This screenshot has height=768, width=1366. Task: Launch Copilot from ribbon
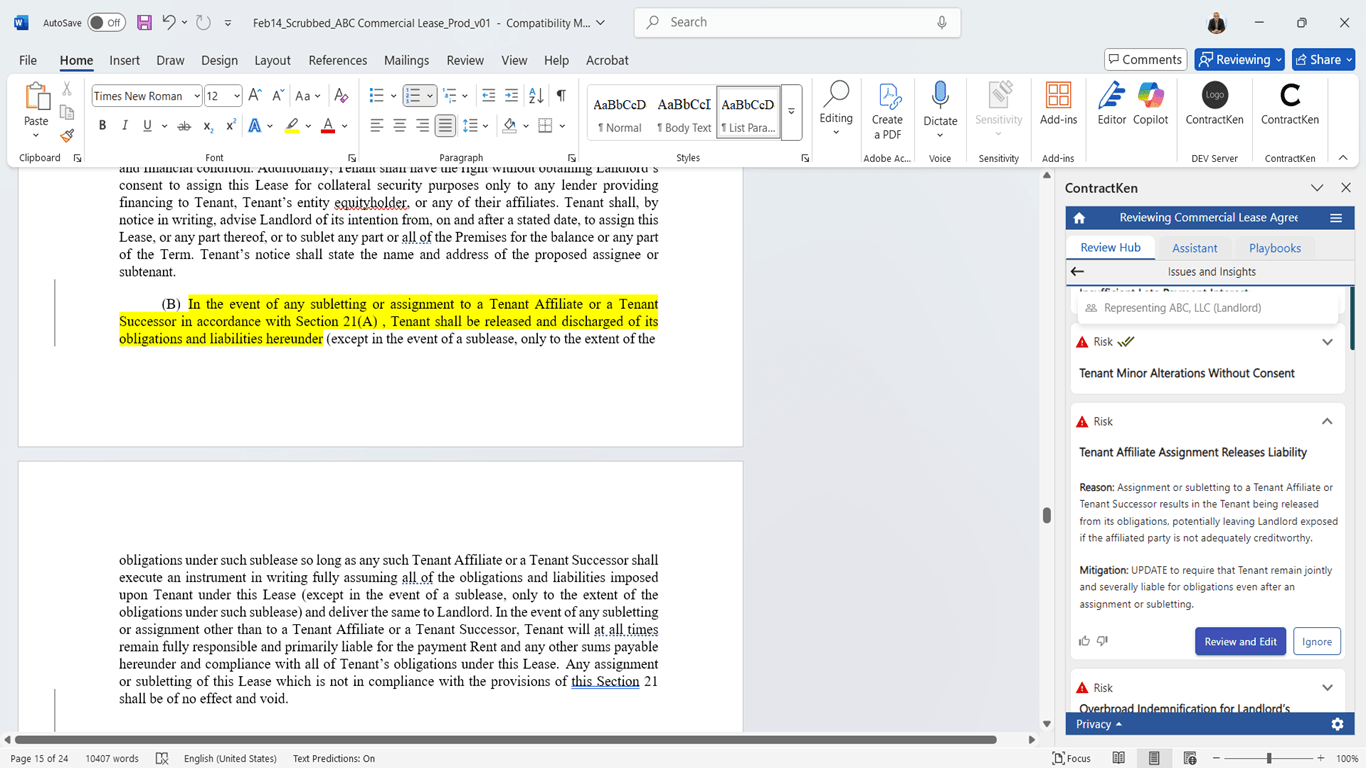[x=1150, y=104]
